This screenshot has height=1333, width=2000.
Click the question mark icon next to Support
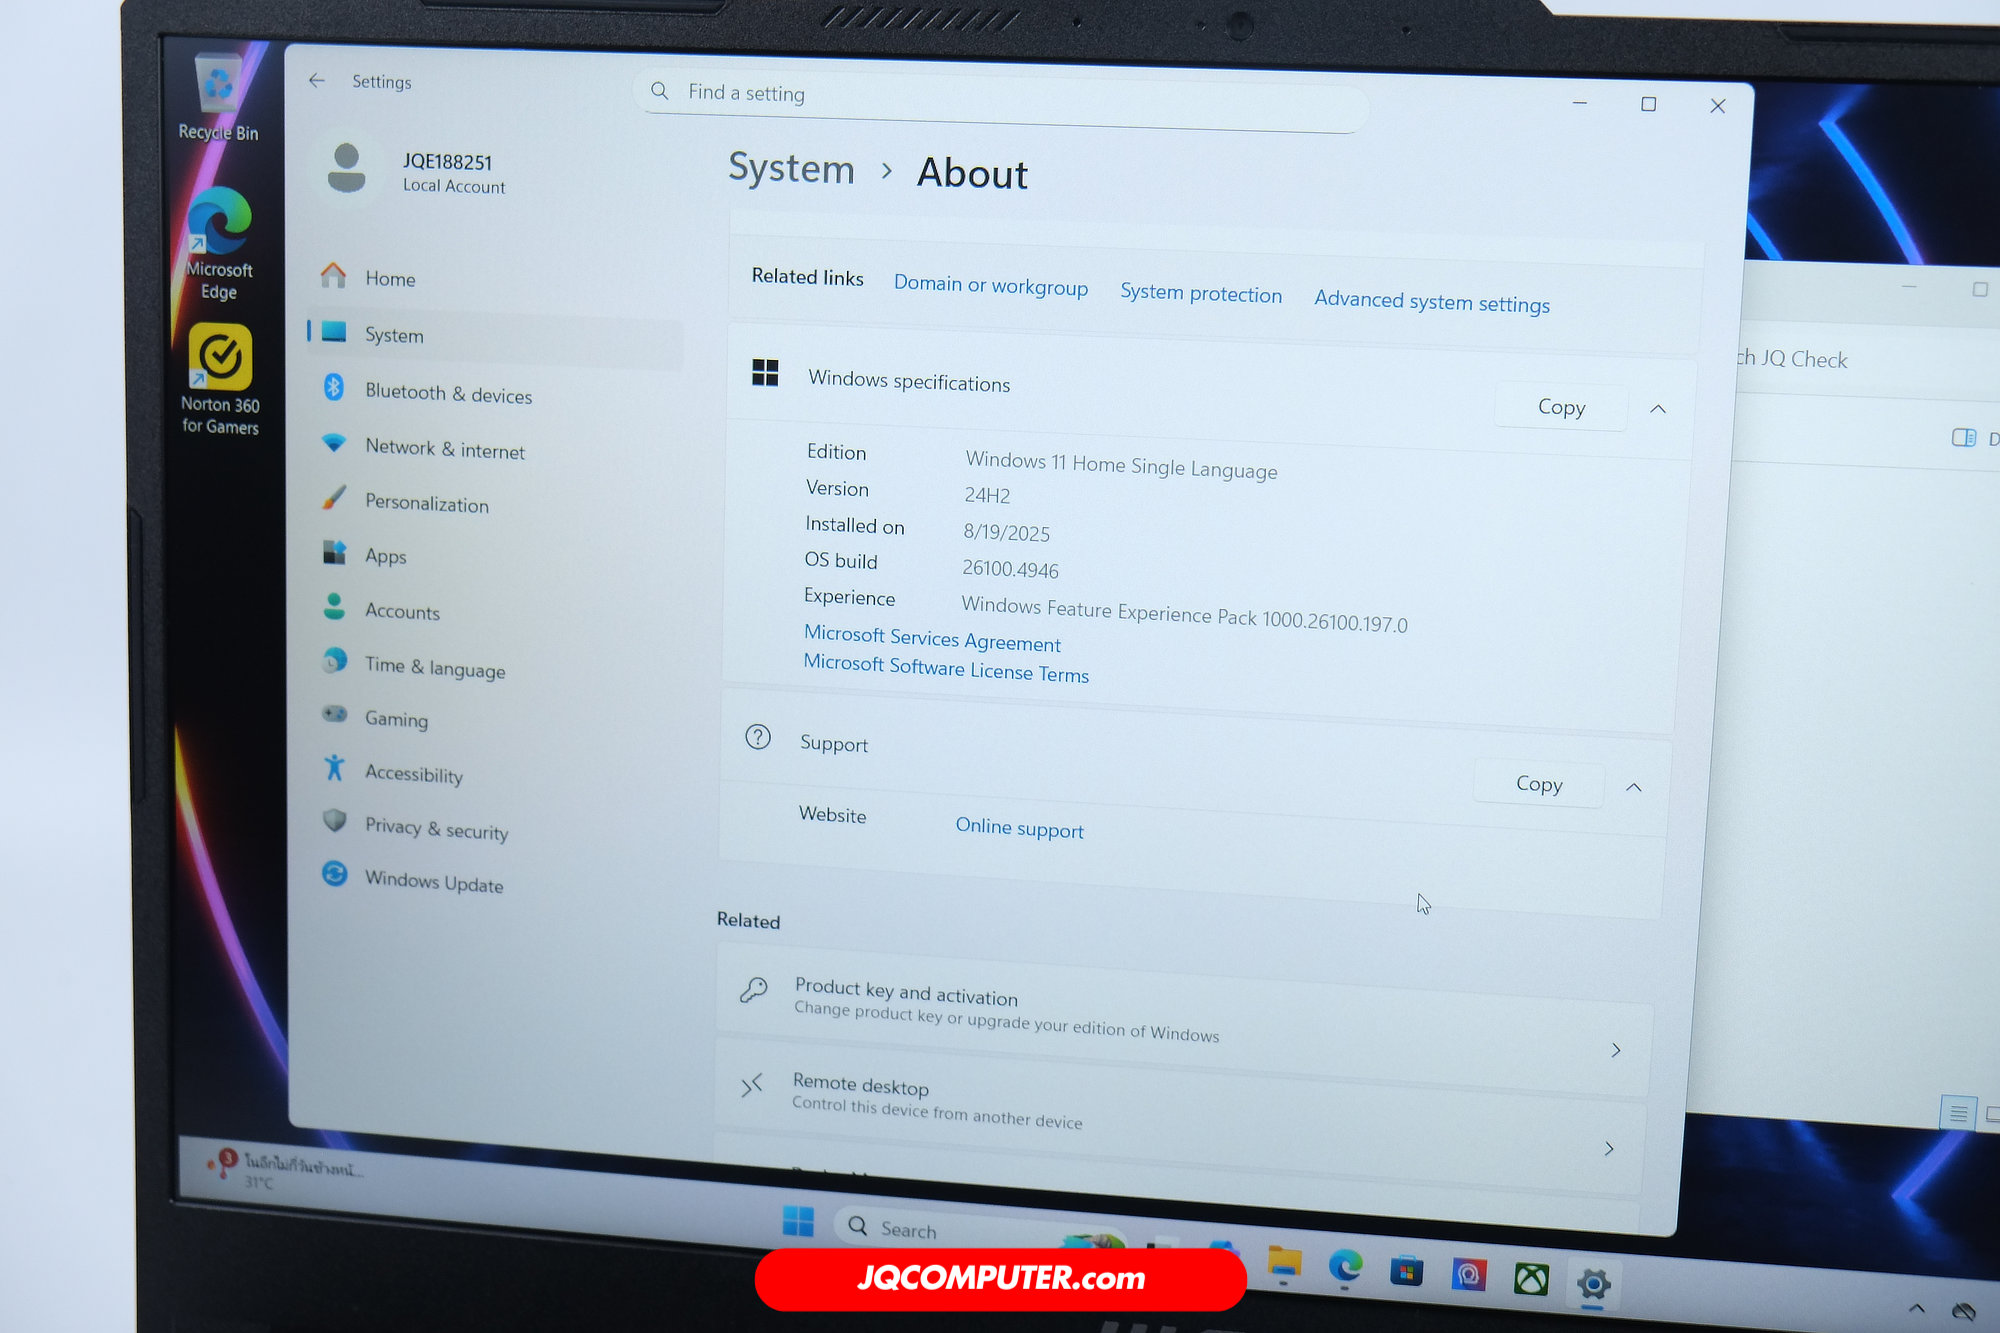pyautogui.click(x=758, y=737)
